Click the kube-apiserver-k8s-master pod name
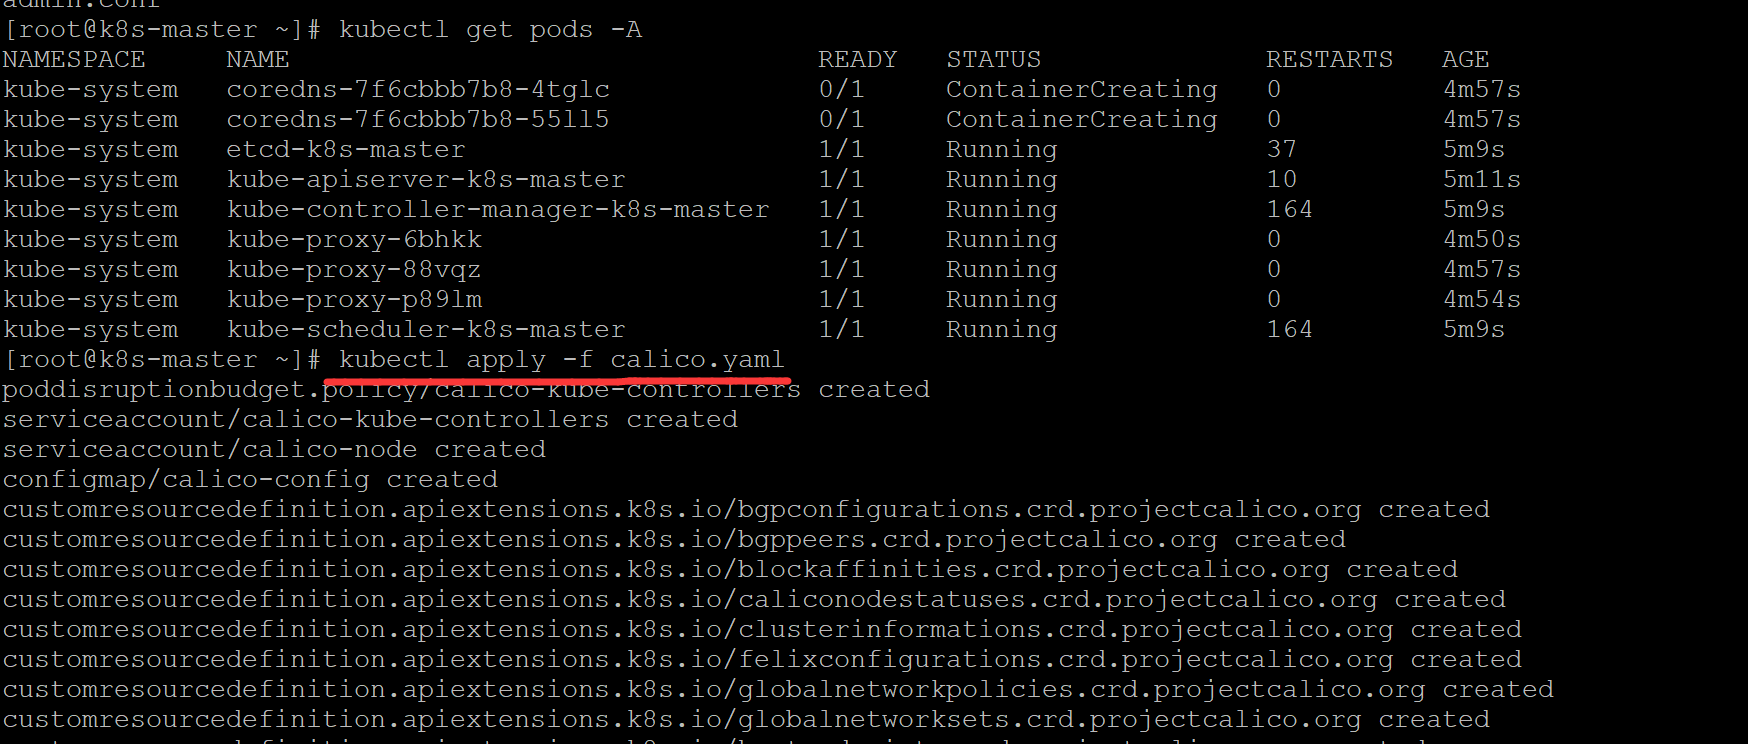 point(426,180)
